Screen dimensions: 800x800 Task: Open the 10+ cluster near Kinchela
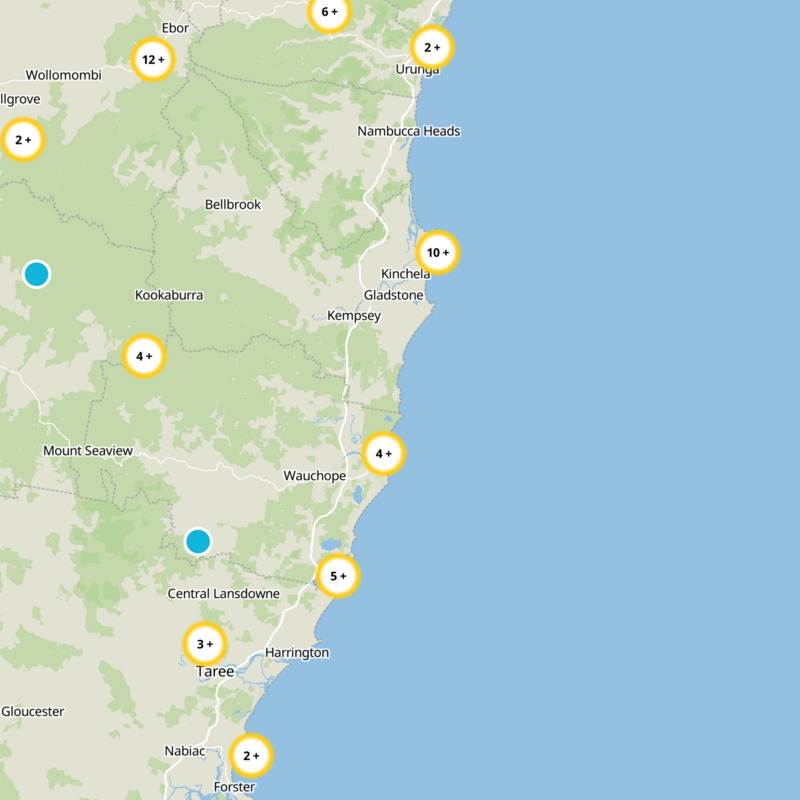coord(438,253)
